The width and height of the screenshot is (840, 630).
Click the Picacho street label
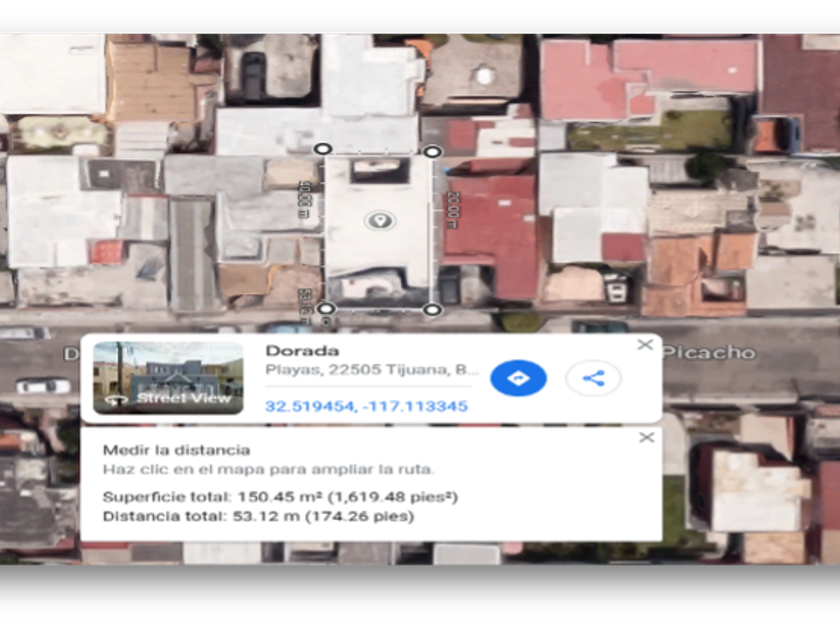pyautogui.click(x=710, y=352)
